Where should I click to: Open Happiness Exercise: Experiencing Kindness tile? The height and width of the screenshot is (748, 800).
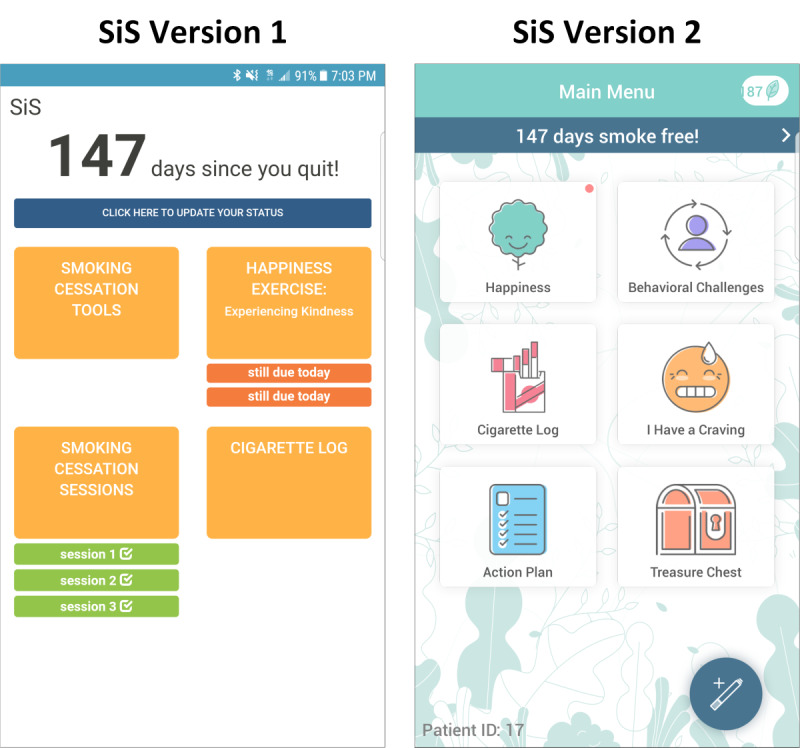(289, 303)
